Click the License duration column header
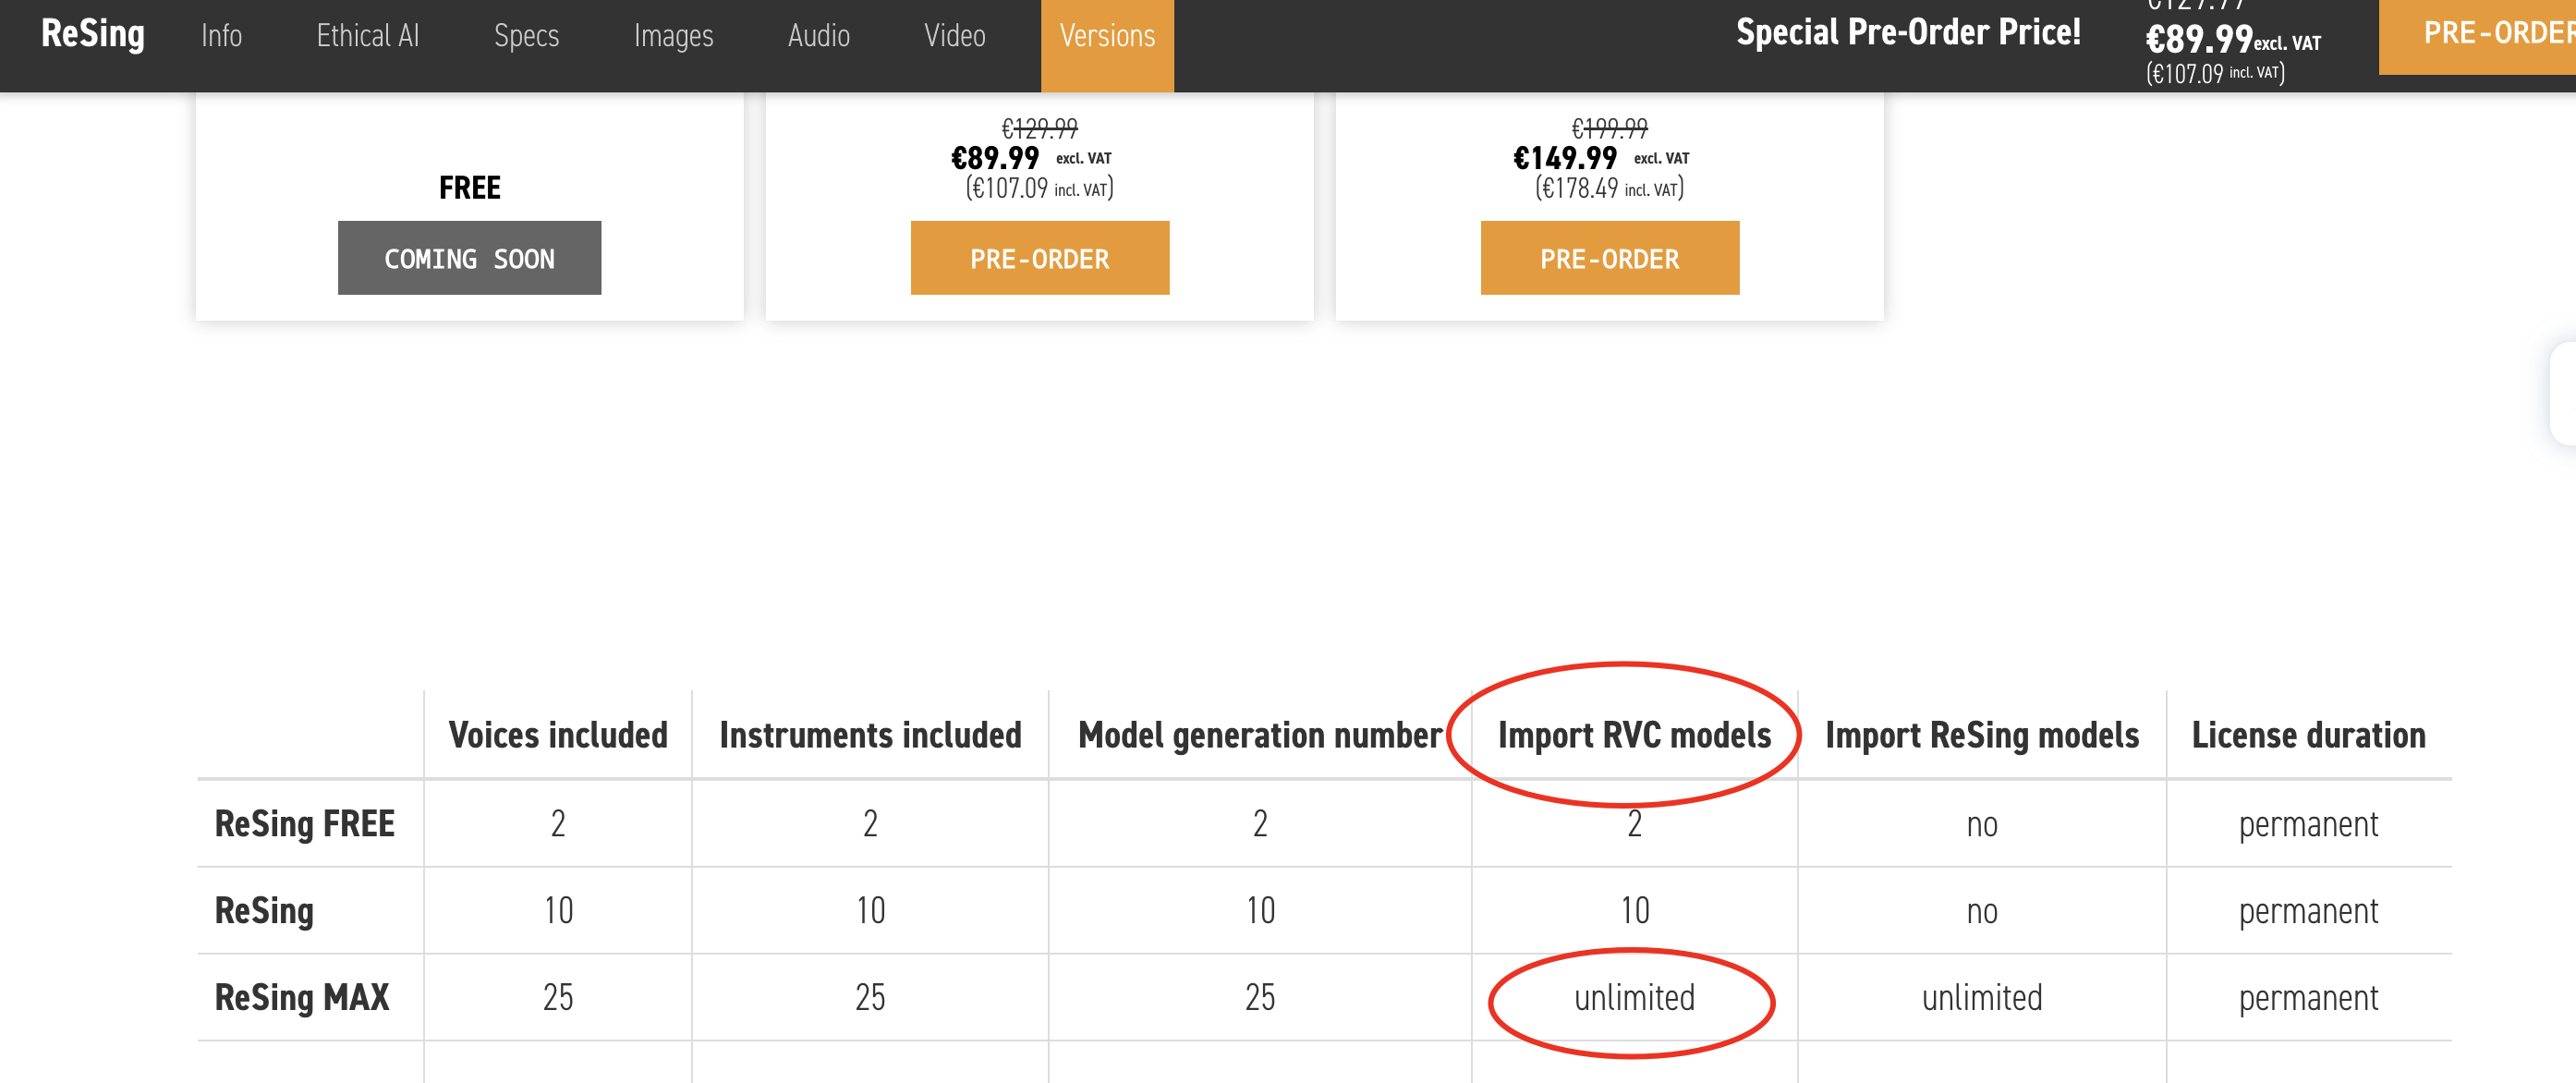 tap(2308, 735)
